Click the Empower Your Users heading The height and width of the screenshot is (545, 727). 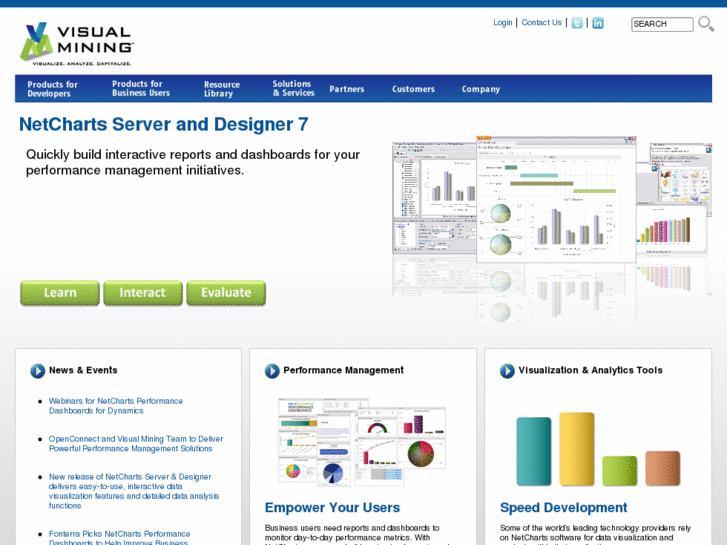(332, 507)
